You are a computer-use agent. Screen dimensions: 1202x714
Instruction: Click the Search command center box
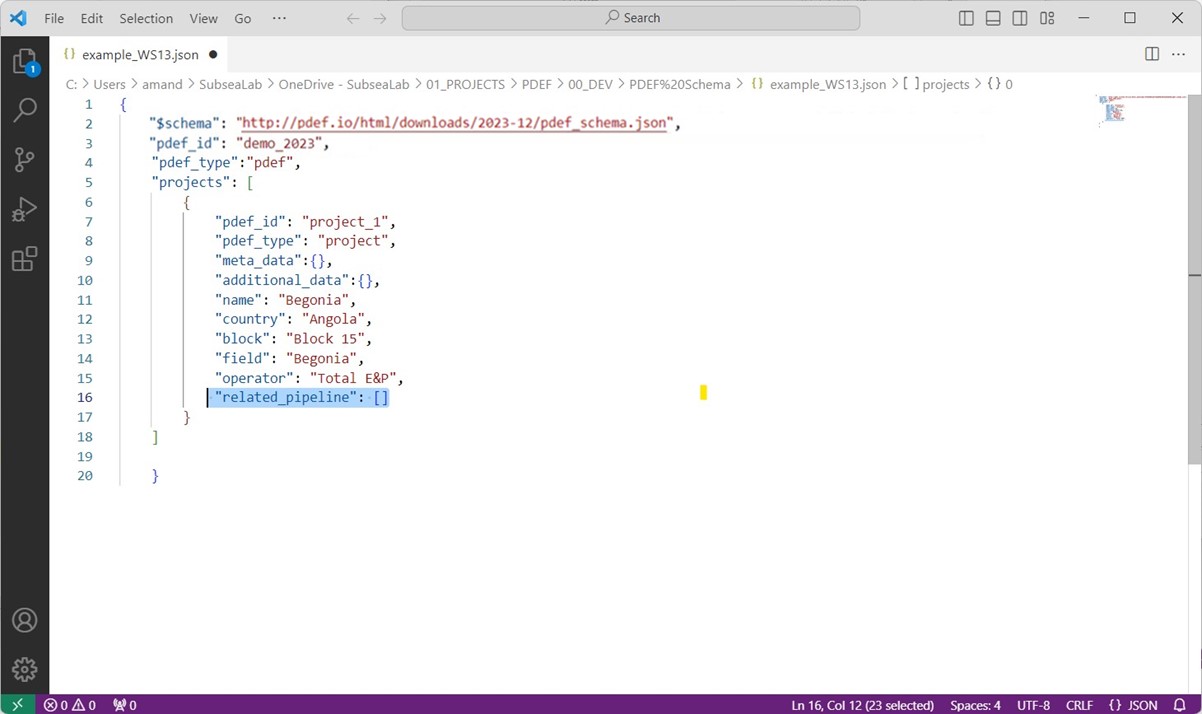click(631, 18)
